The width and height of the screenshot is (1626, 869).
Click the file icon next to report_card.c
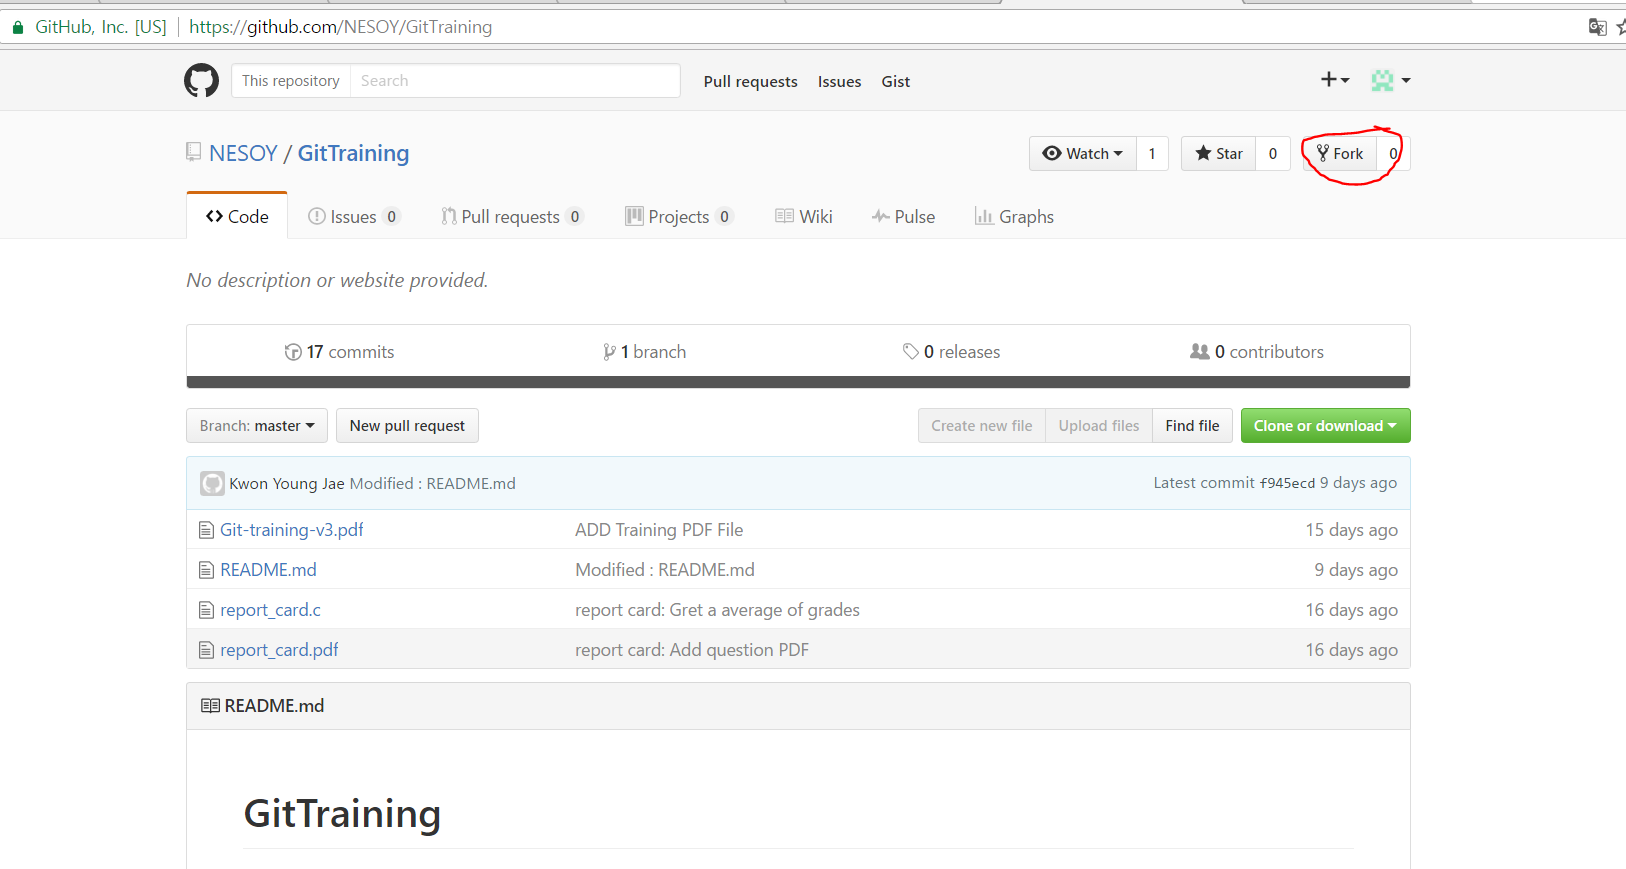pos(206,610)
